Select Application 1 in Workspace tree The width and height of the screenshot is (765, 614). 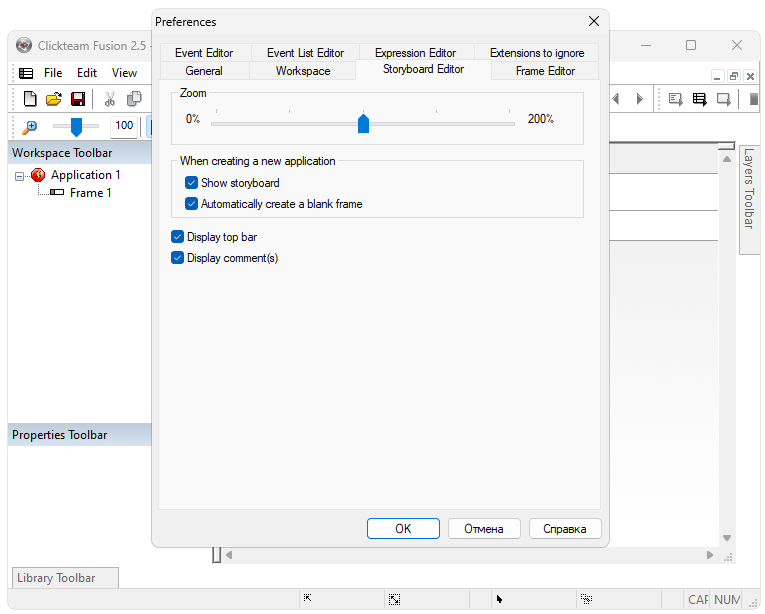86,175
